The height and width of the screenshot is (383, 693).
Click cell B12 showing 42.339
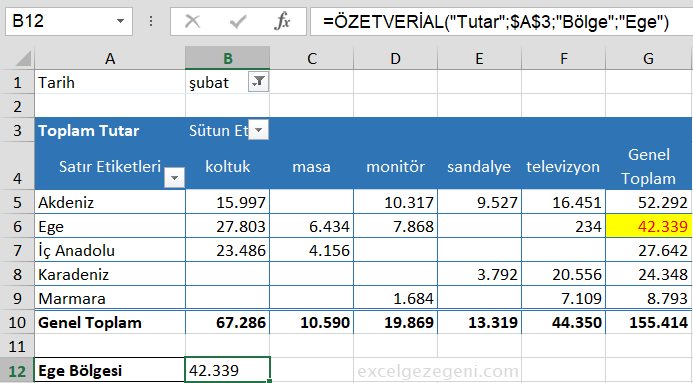[x=227, y=370]
